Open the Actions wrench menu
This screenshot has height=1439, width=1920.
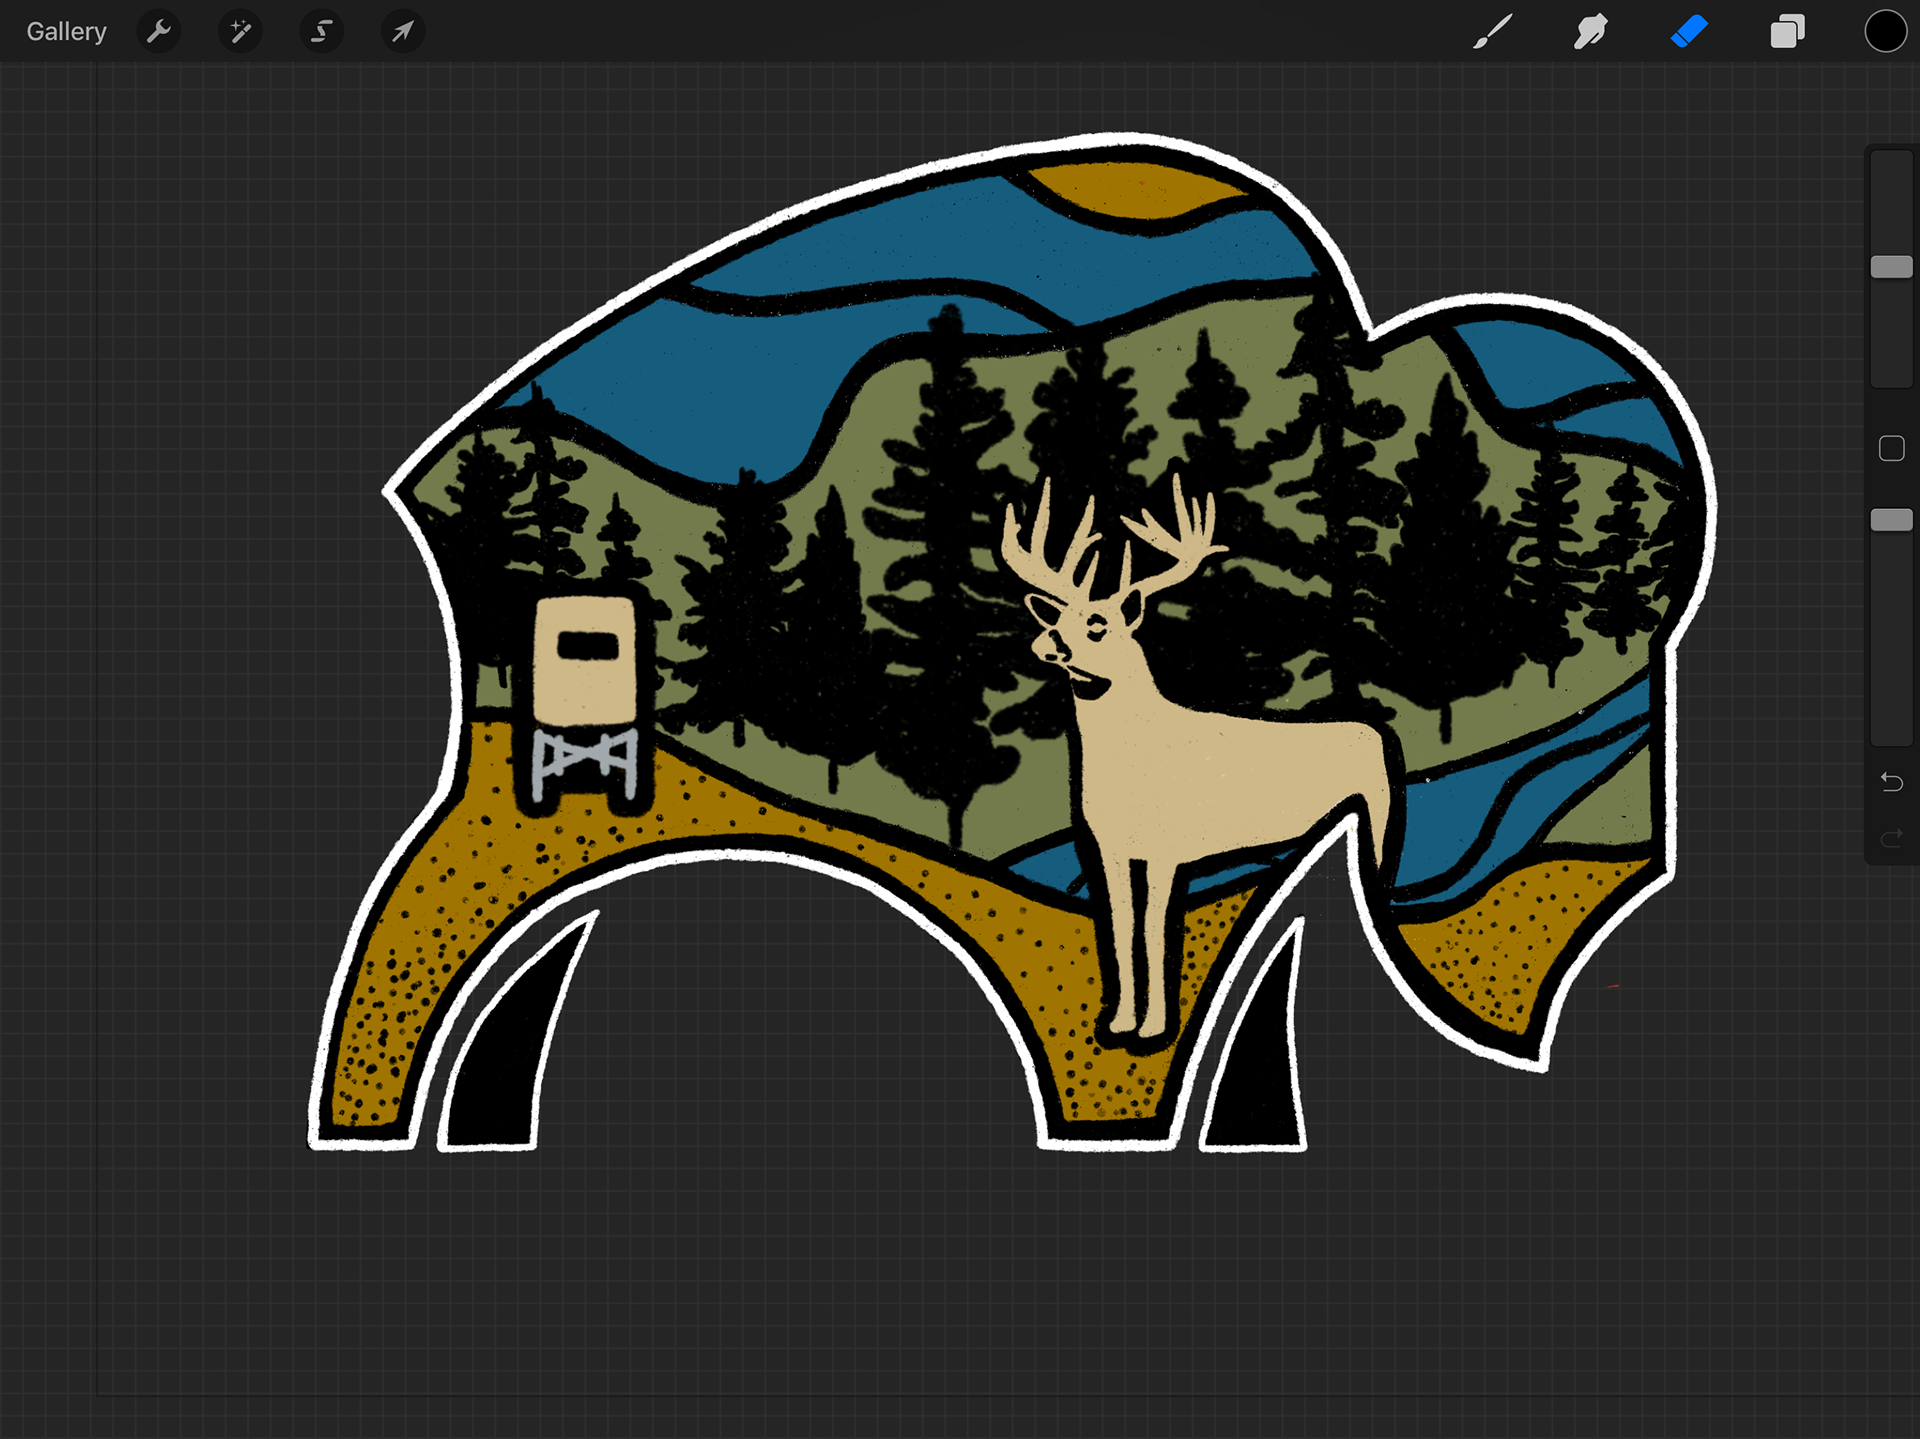pos(159,32)
